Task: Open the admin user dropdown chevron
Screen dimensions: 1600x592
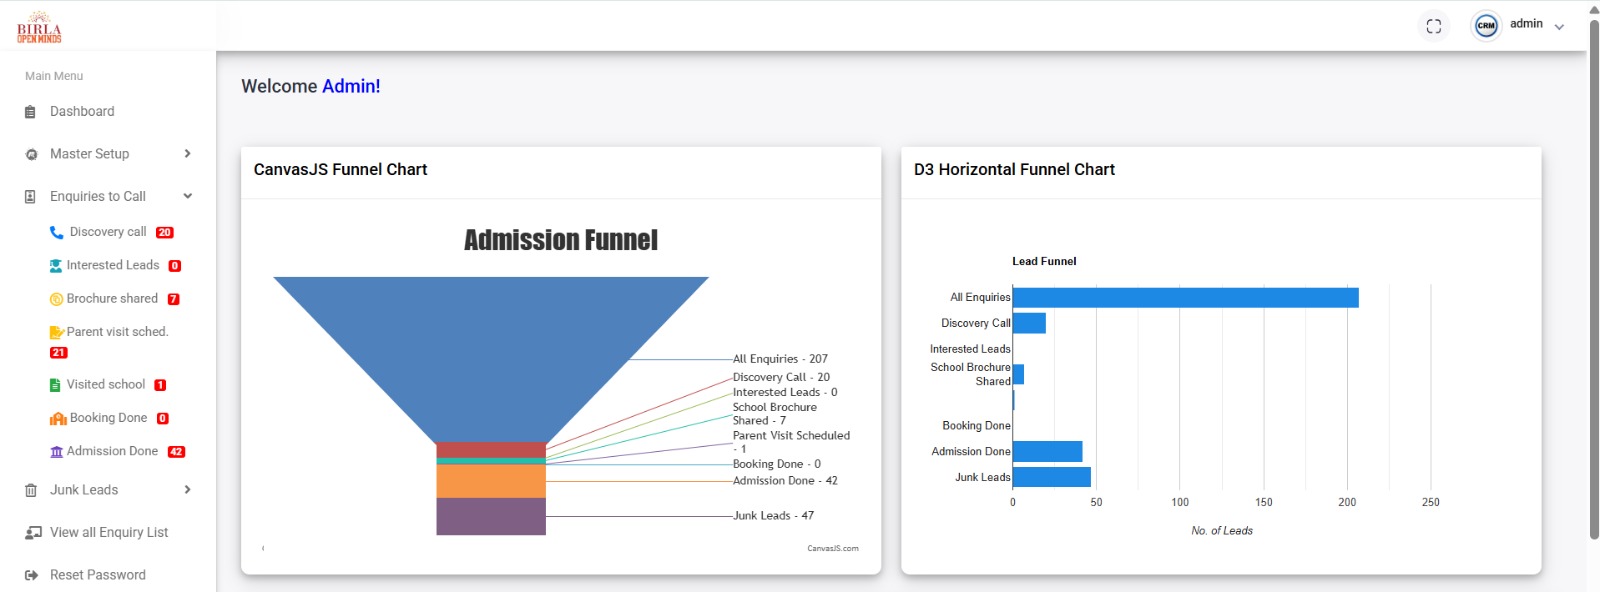Action: click(1559, 27)
